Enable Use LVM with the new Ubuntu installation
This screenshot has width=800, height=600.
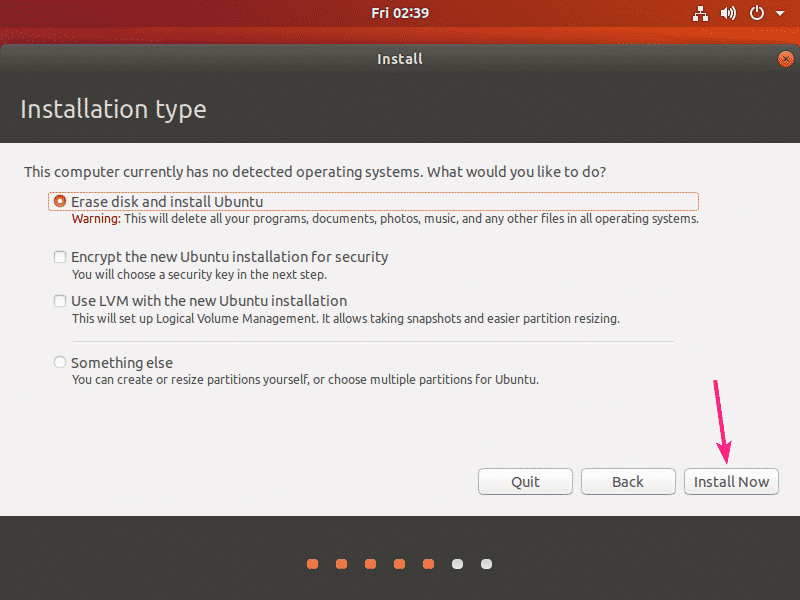tap(59, 300)
